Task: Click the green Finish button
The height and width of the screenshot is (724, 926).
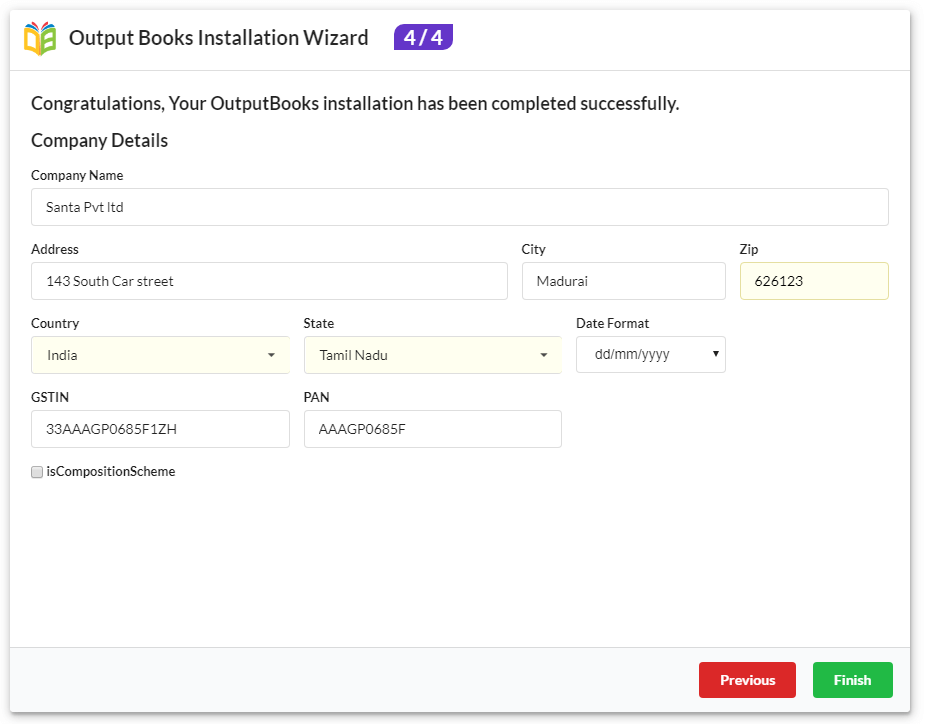Action: tap(853, 680)
